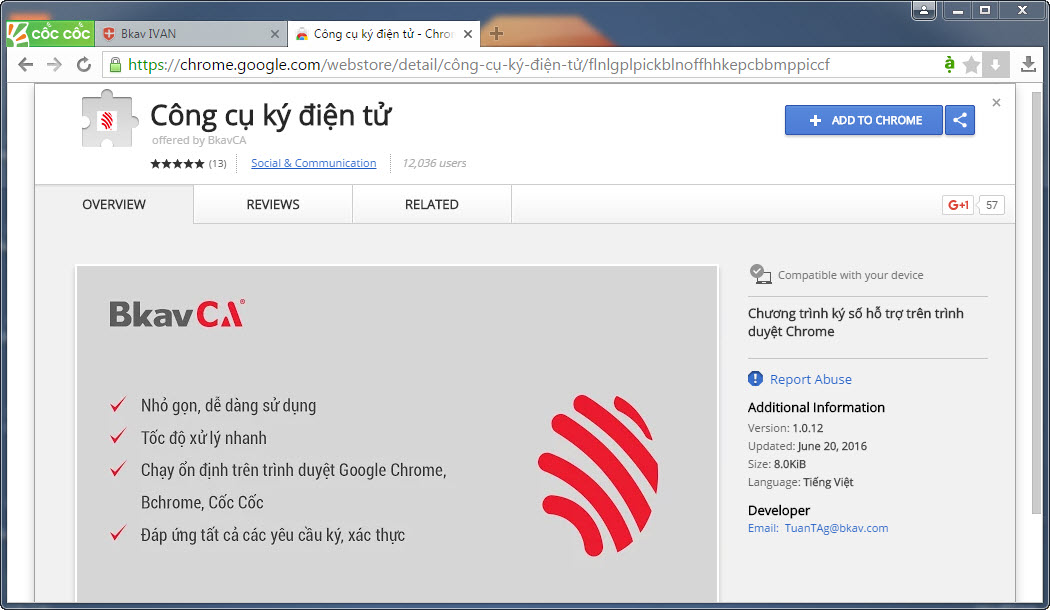
Task: Select the Công cụ ký điện tử browser tab
Action: click(x=384, y=33)
